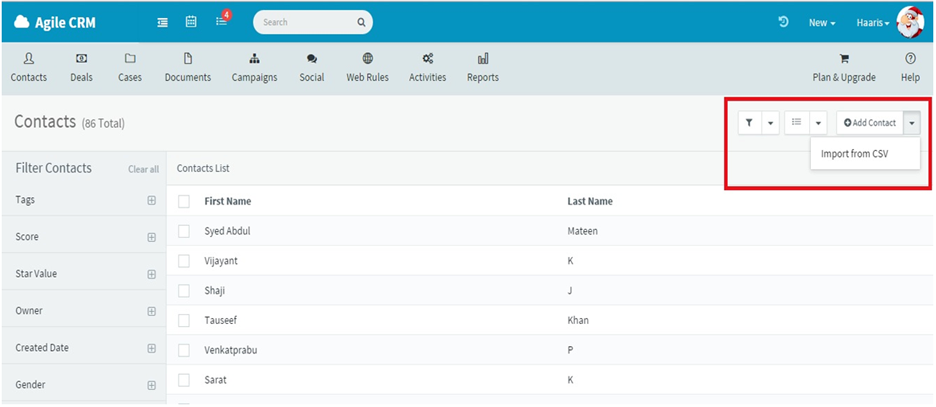The height and width of the screenshot is (407, 936).
Task: Click the filter funnel button
Action: coord(750,122)
